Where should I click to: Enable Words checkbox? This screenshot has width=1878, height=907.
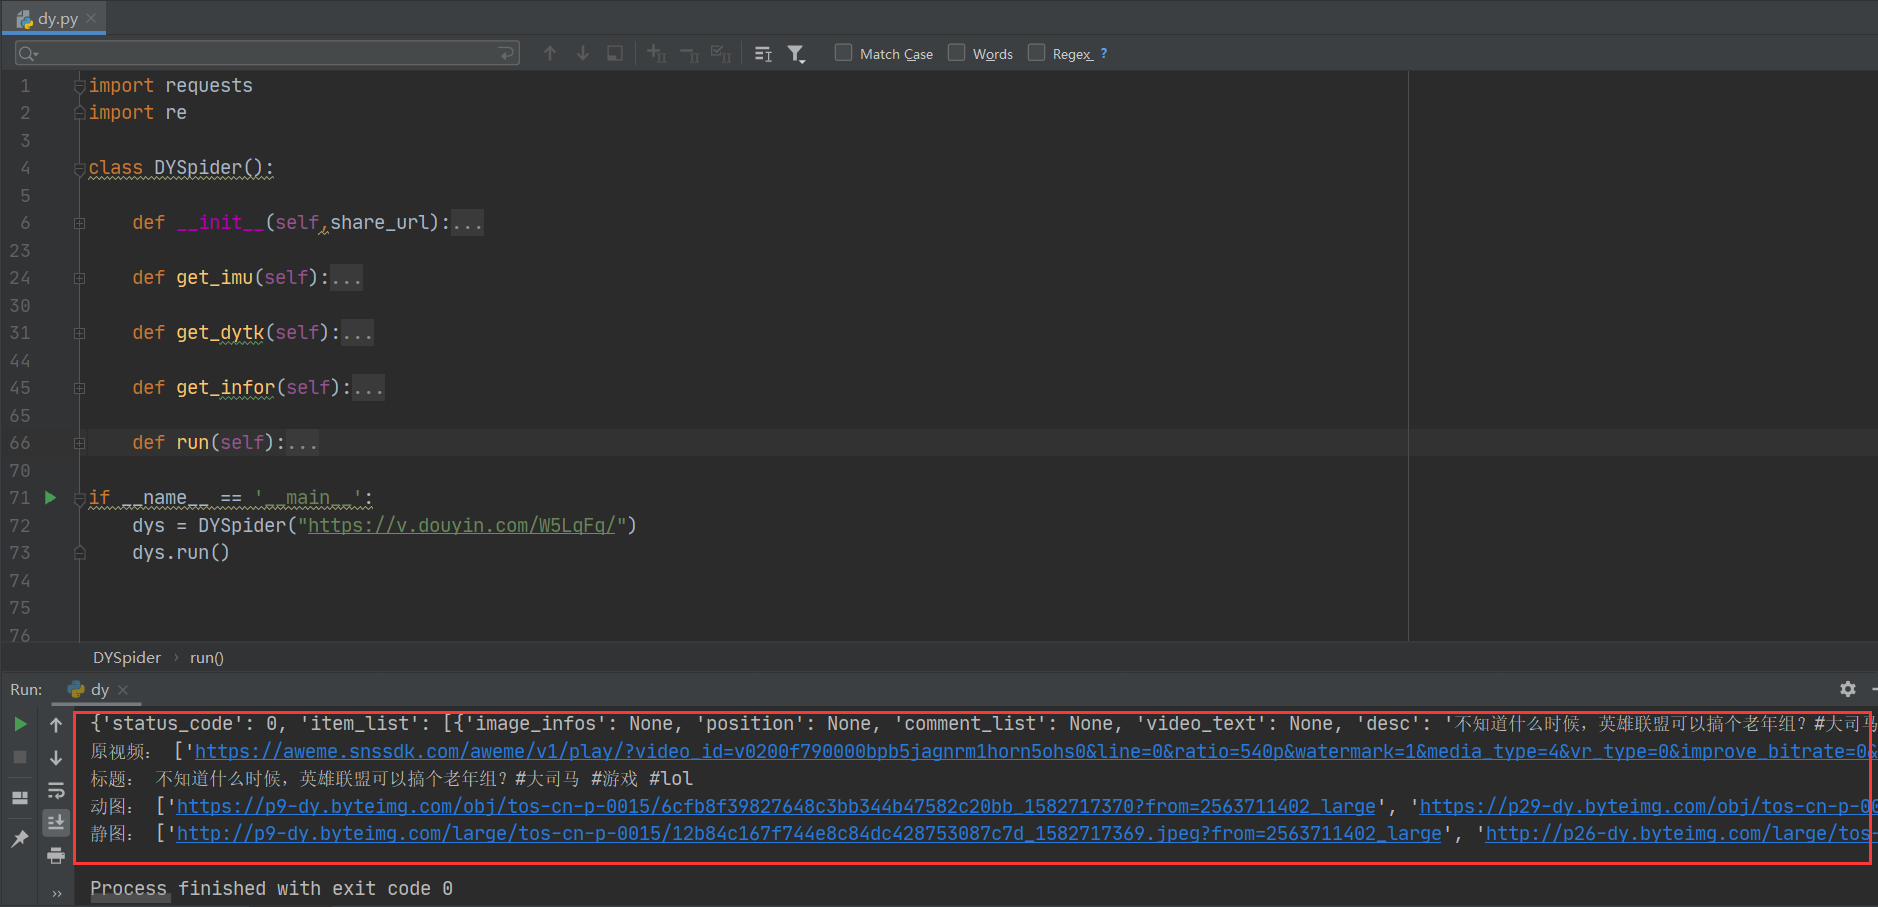(957, 52)
